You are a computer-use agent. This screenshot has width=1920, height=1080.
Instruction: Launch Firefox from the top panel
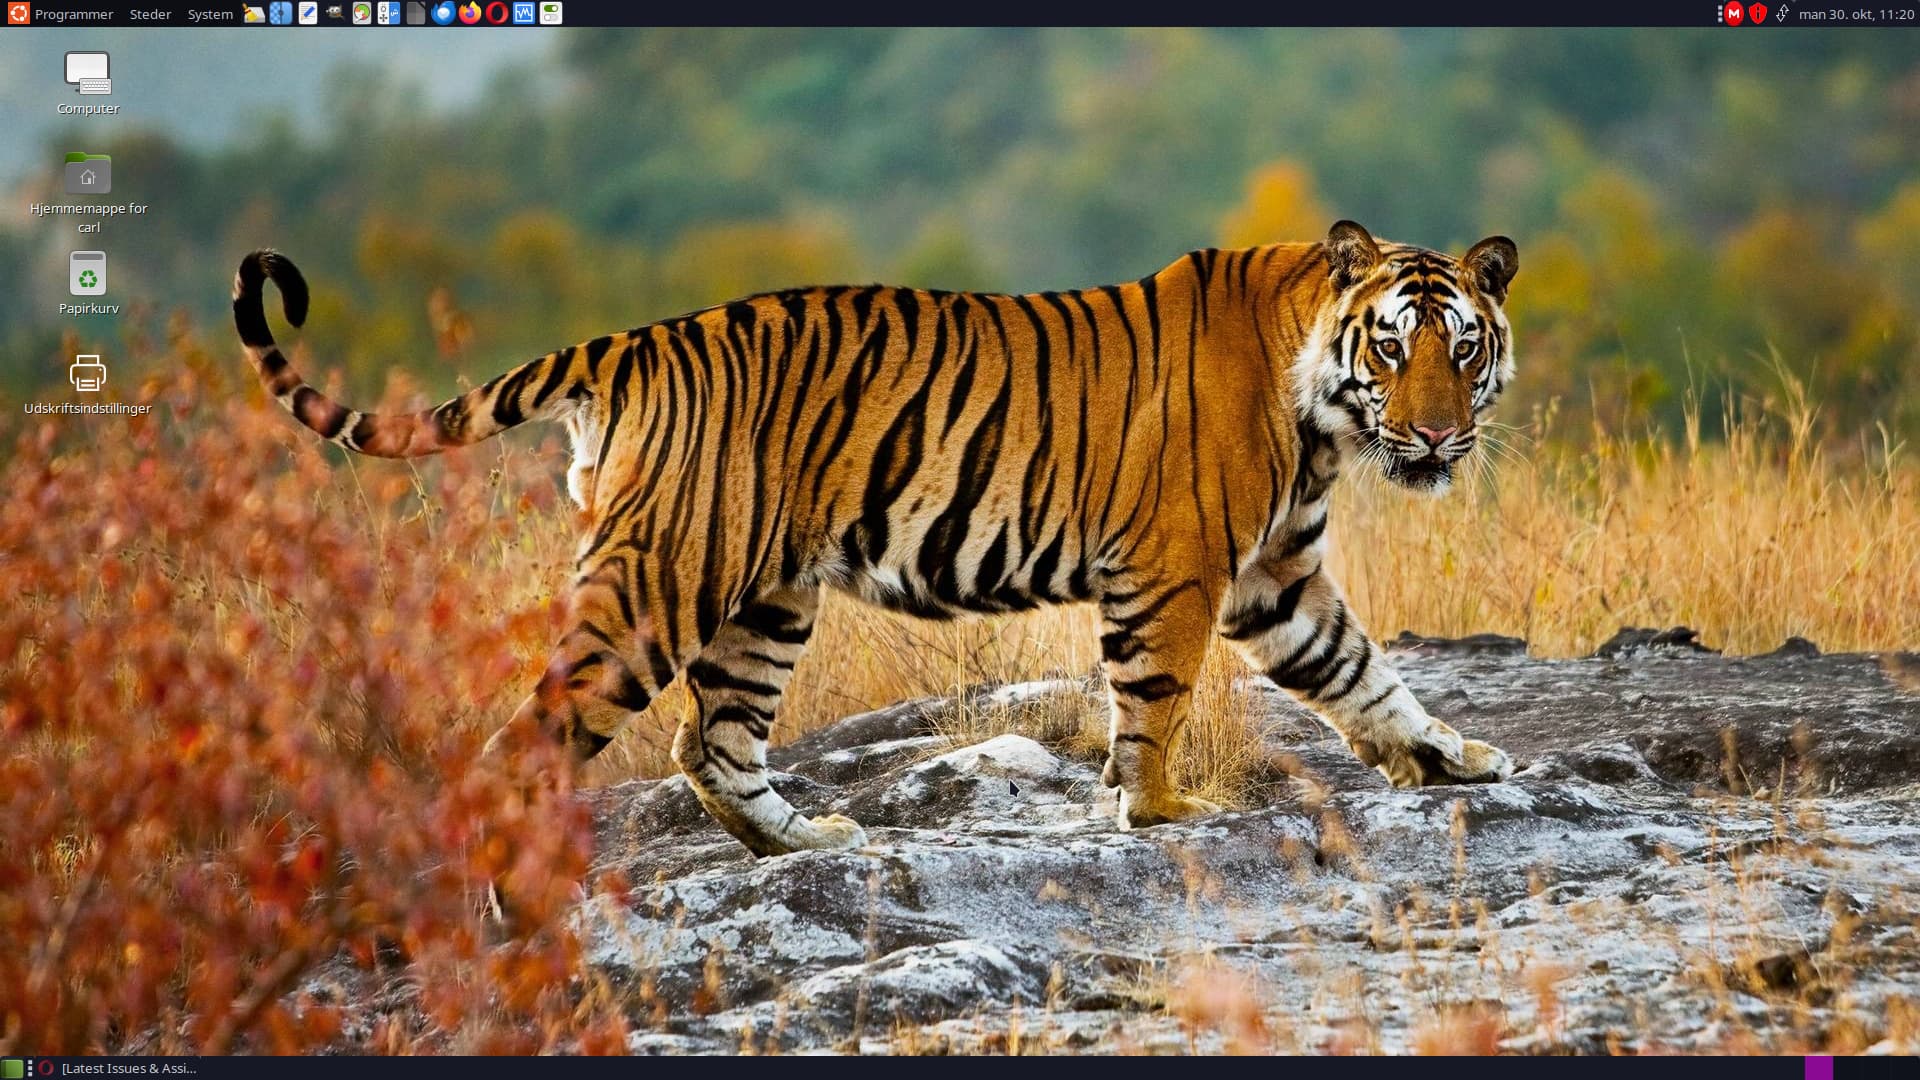click(470, 14)
